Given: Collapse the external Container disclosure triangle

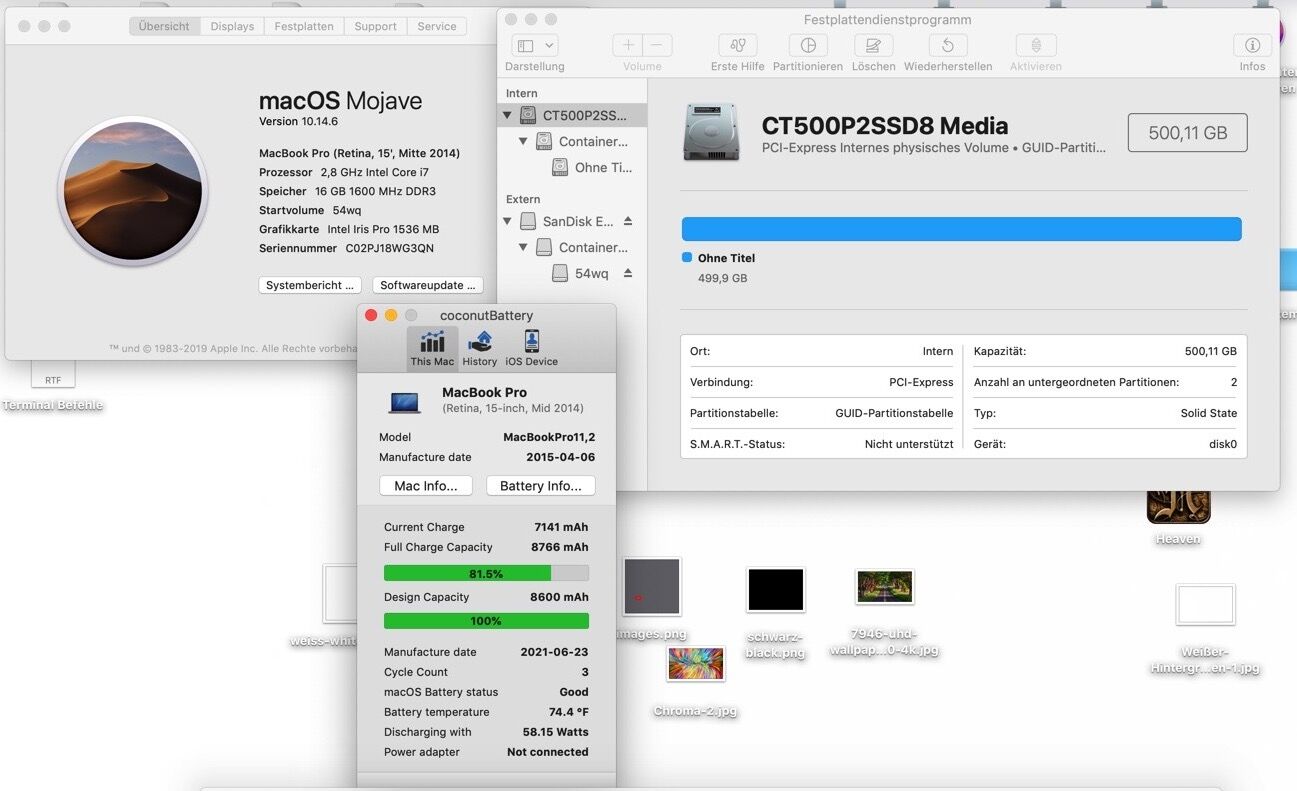Looking at the screenshot, I should point(523,247).
